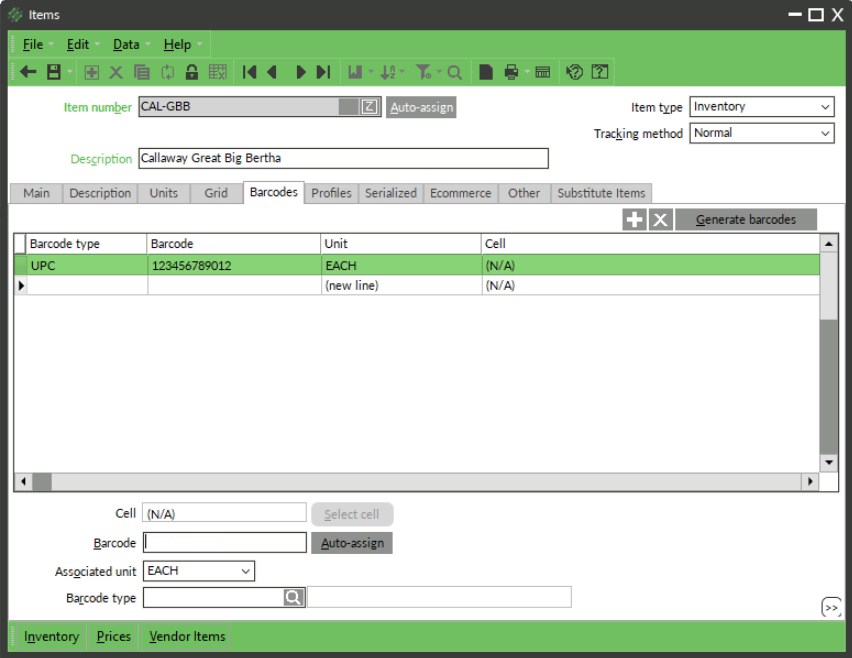
Task: Click into the Description text field
Action: point(343,159)
